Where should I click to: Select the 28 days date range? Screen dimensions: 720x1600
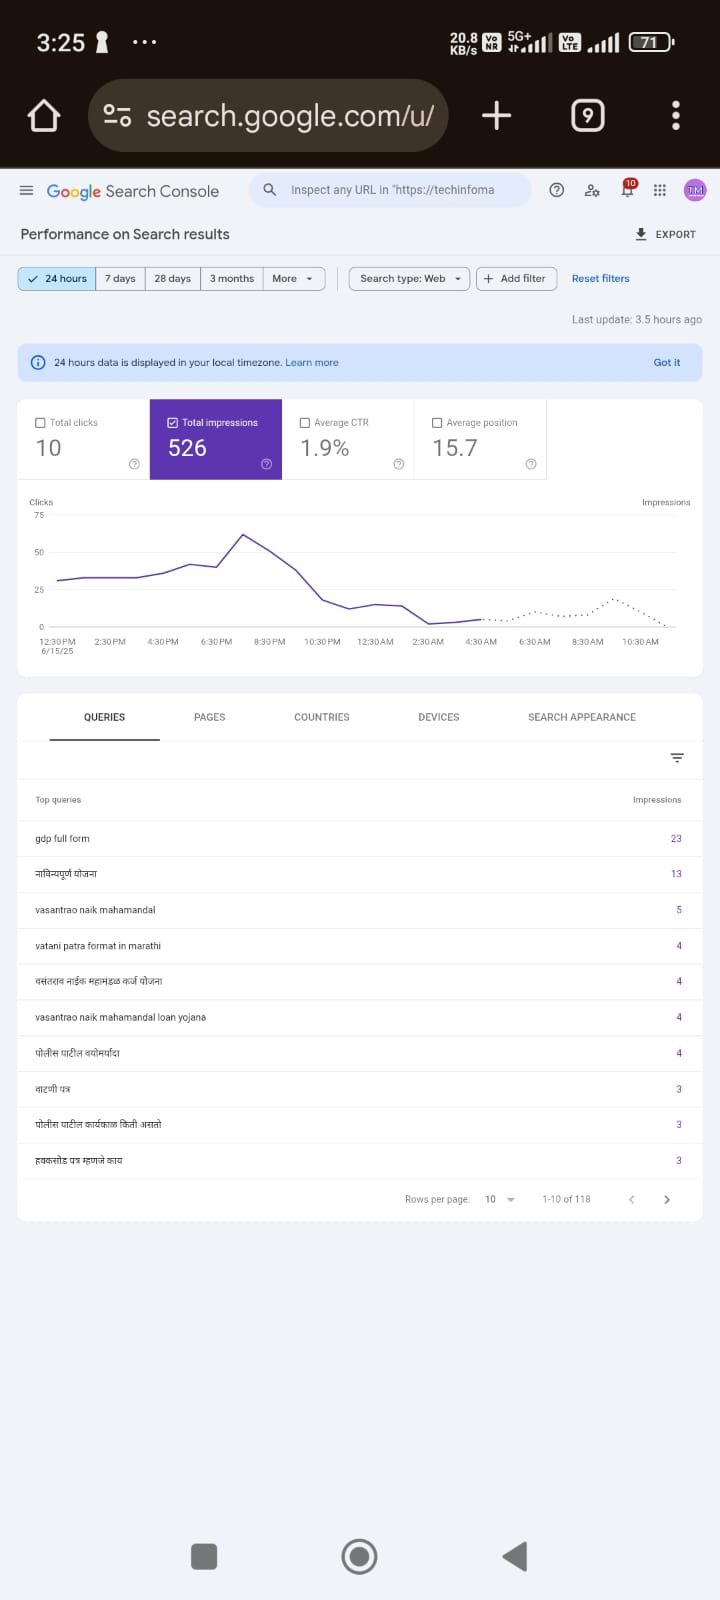pos(172,279)
